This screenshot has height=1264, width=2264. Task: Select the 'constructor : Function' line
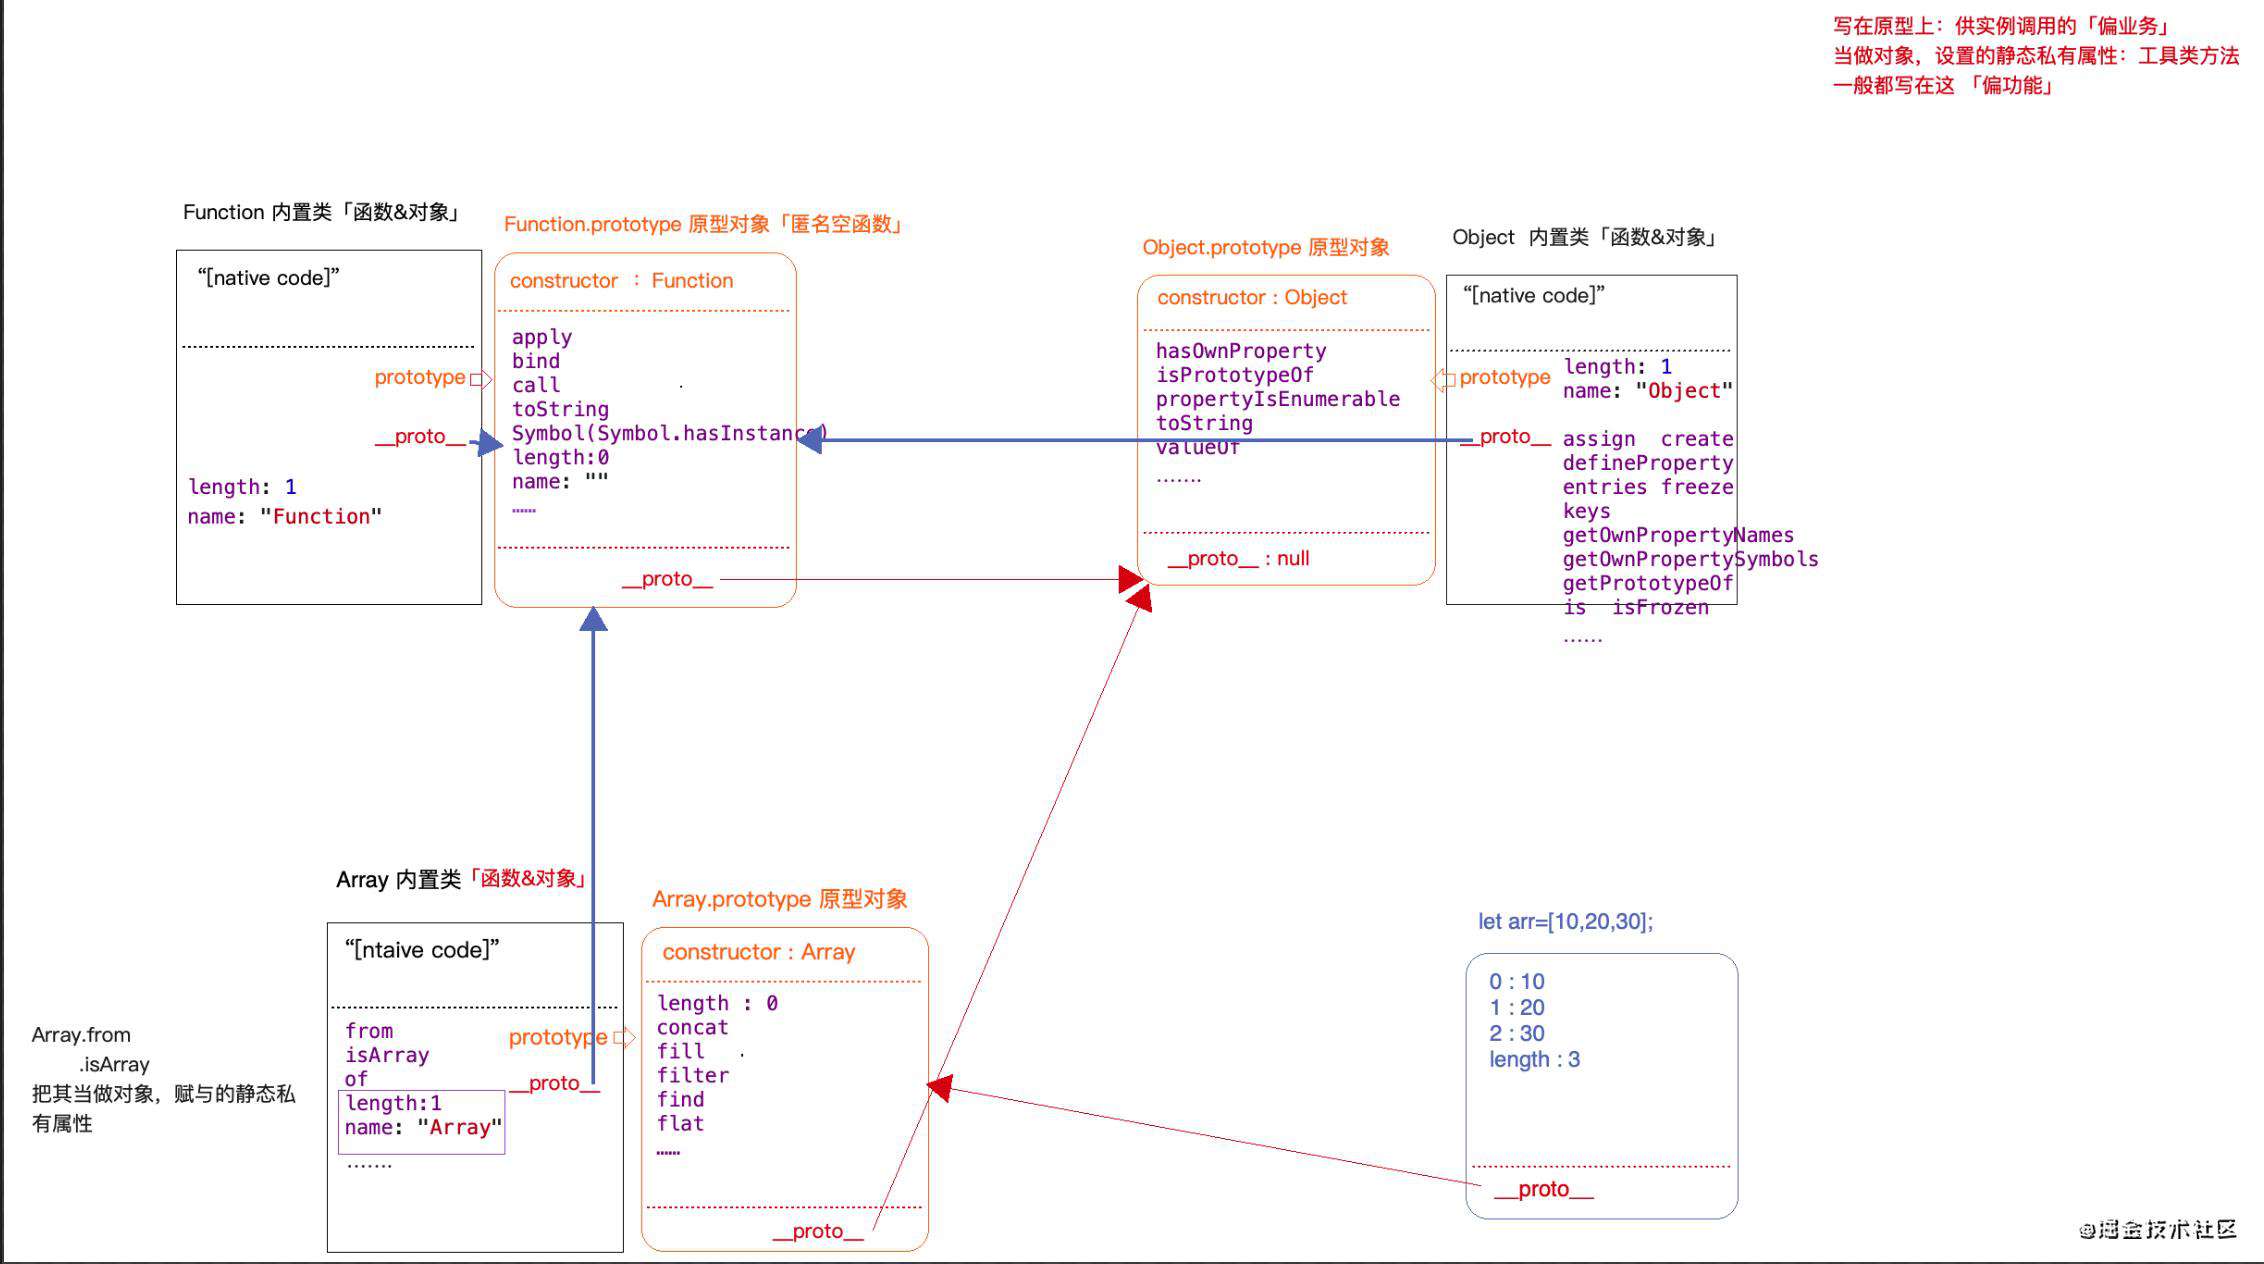tap(622, 281)
